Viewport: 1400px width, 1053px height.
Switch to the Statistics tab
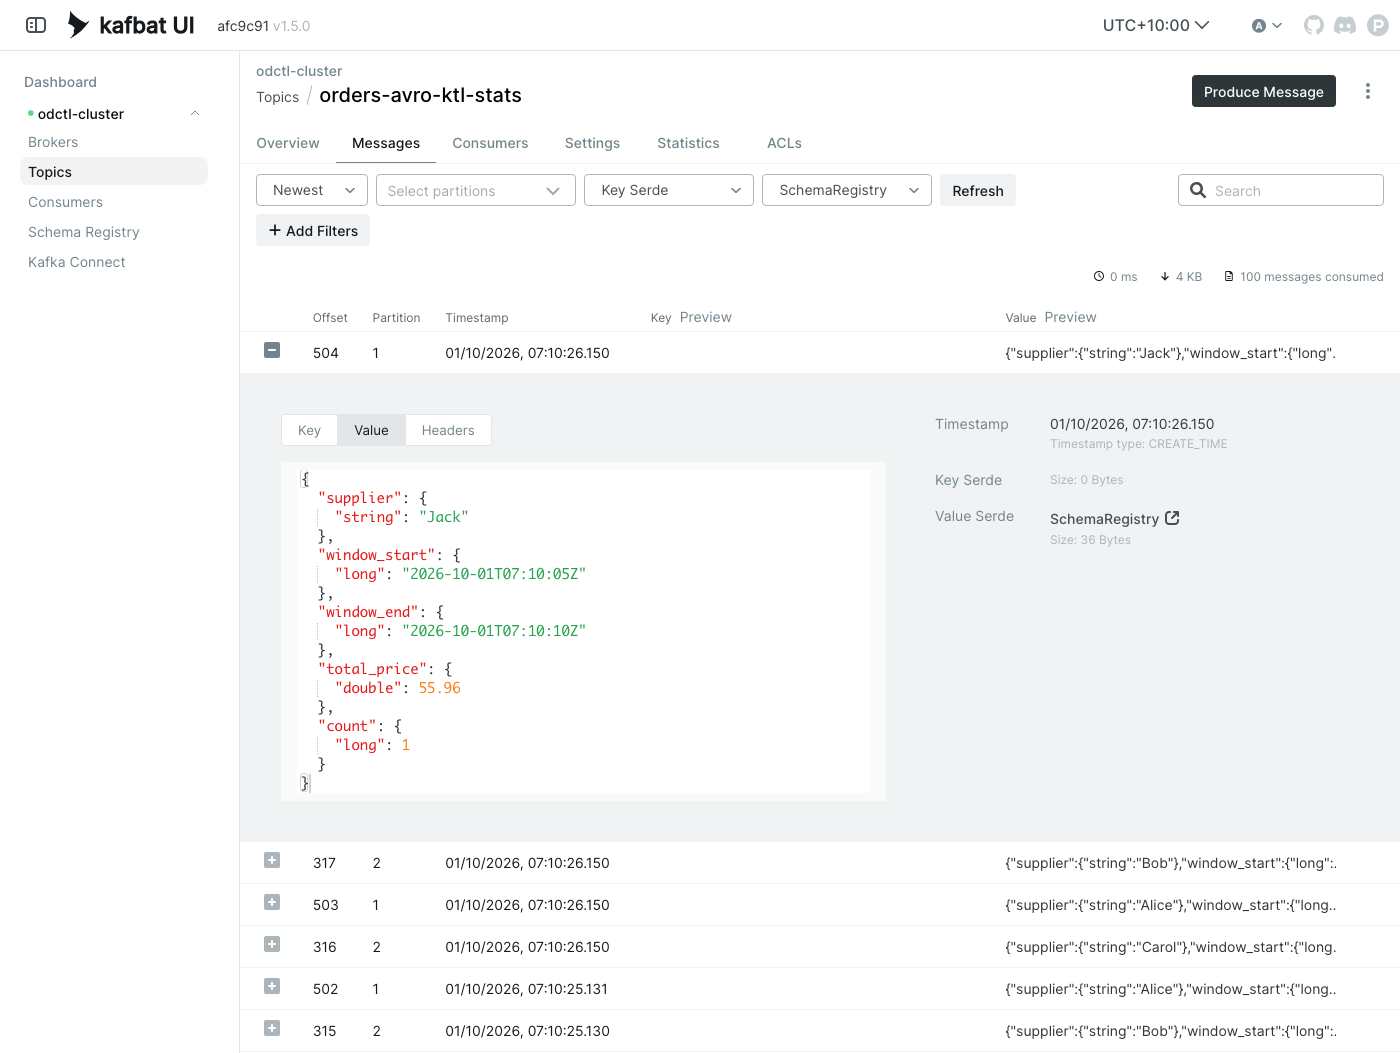point(688,143)
